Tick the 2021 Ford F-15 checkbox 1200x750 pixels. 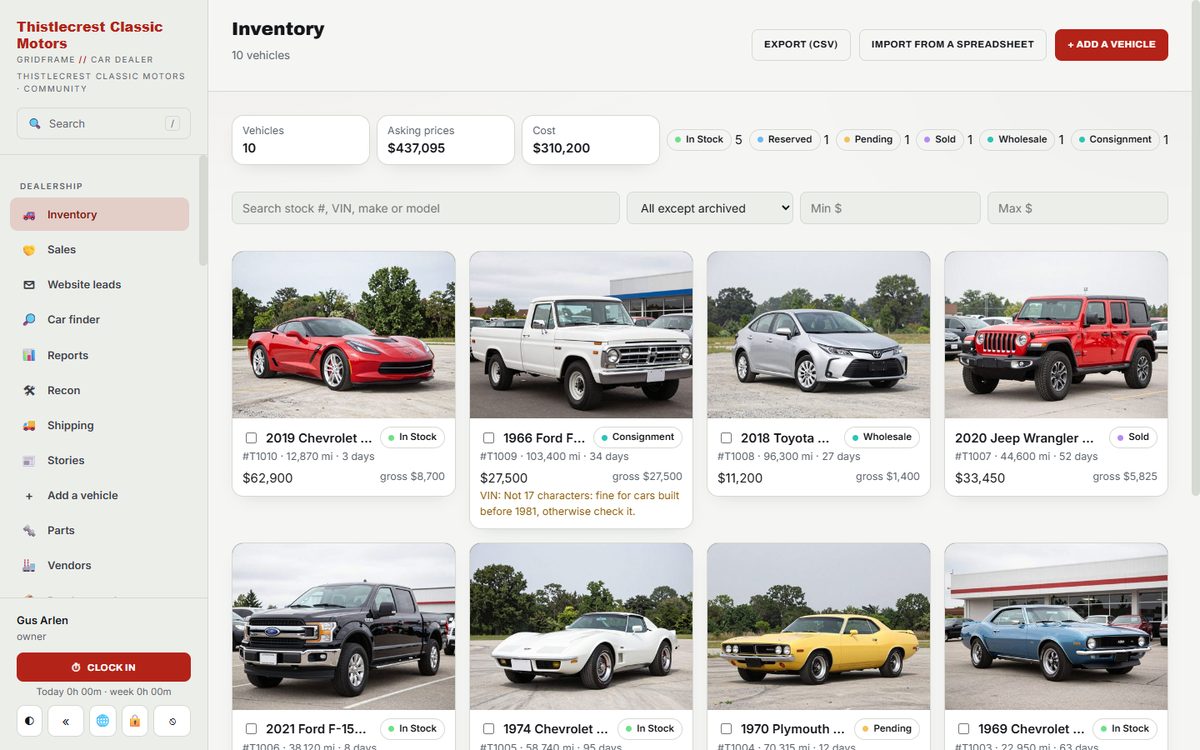point(251,729)
